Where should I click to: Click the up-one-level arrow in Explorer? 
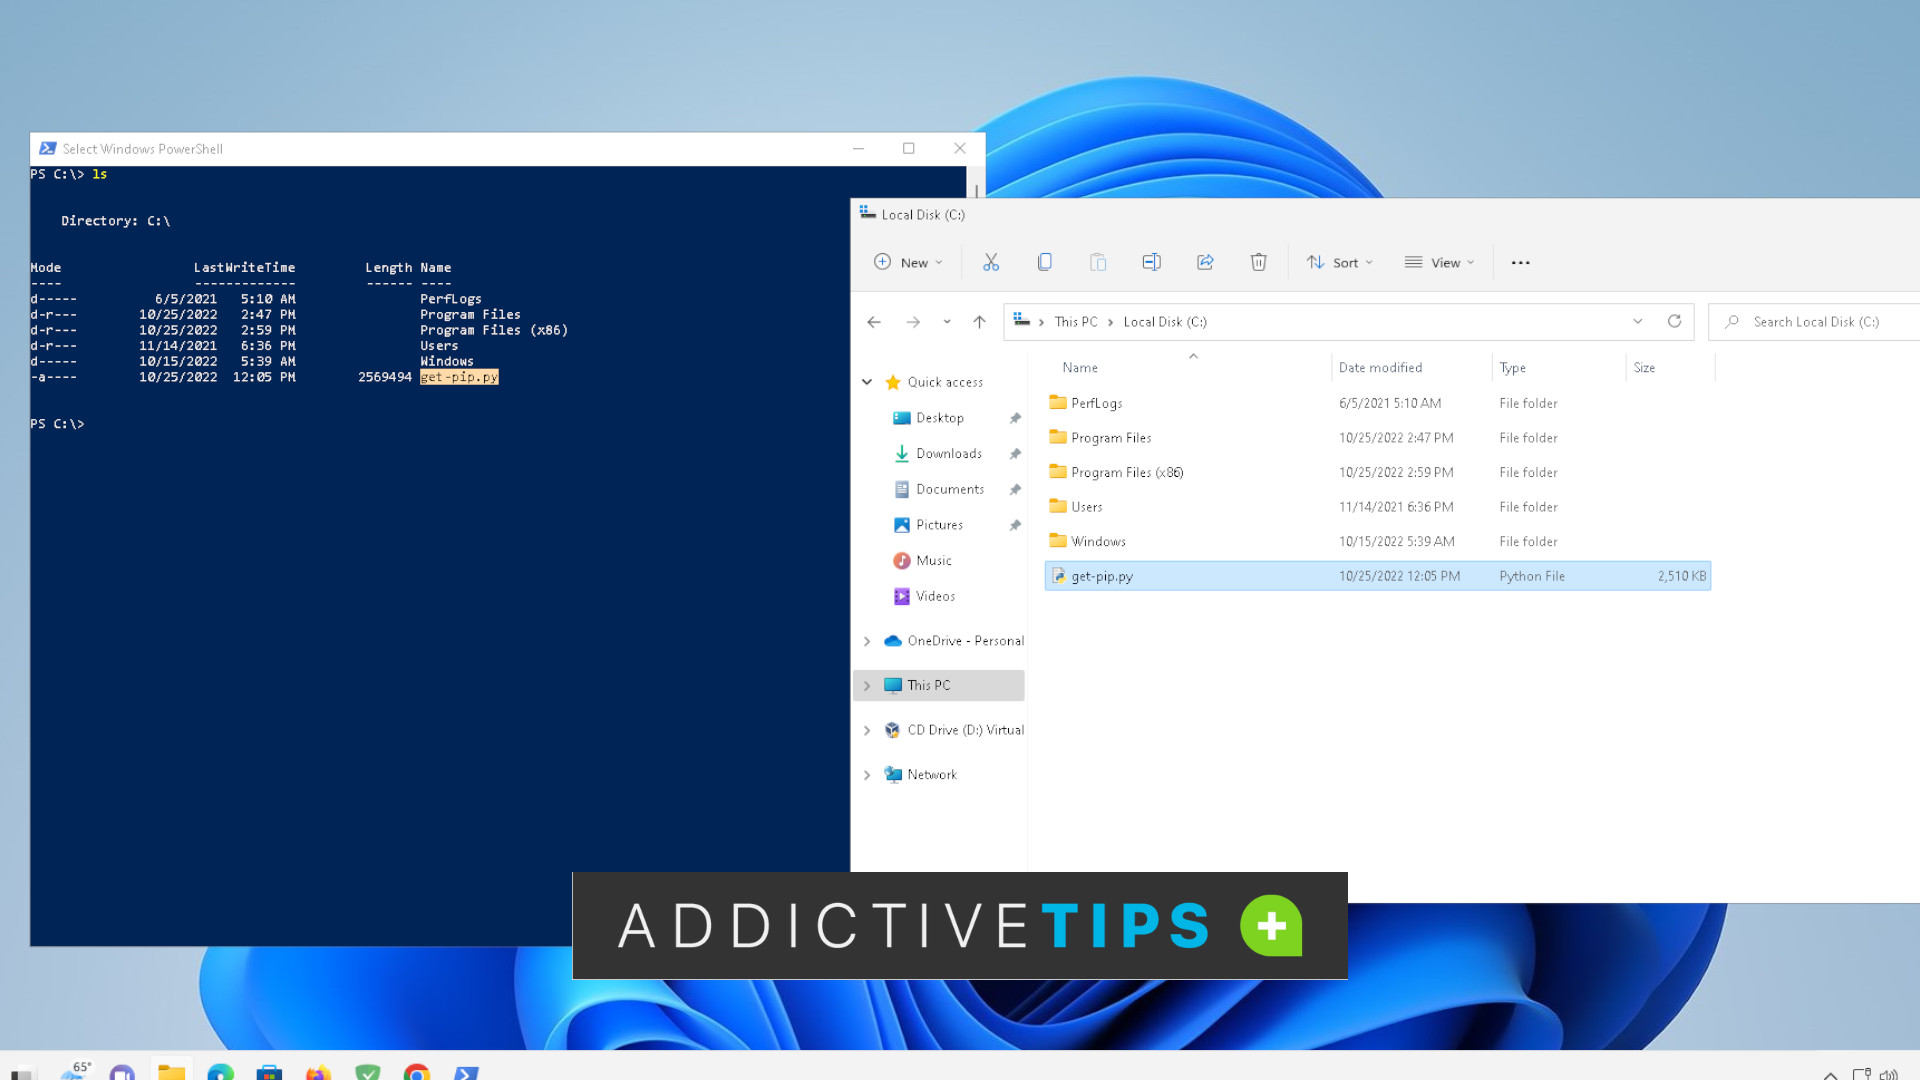[x=979, y=321]
